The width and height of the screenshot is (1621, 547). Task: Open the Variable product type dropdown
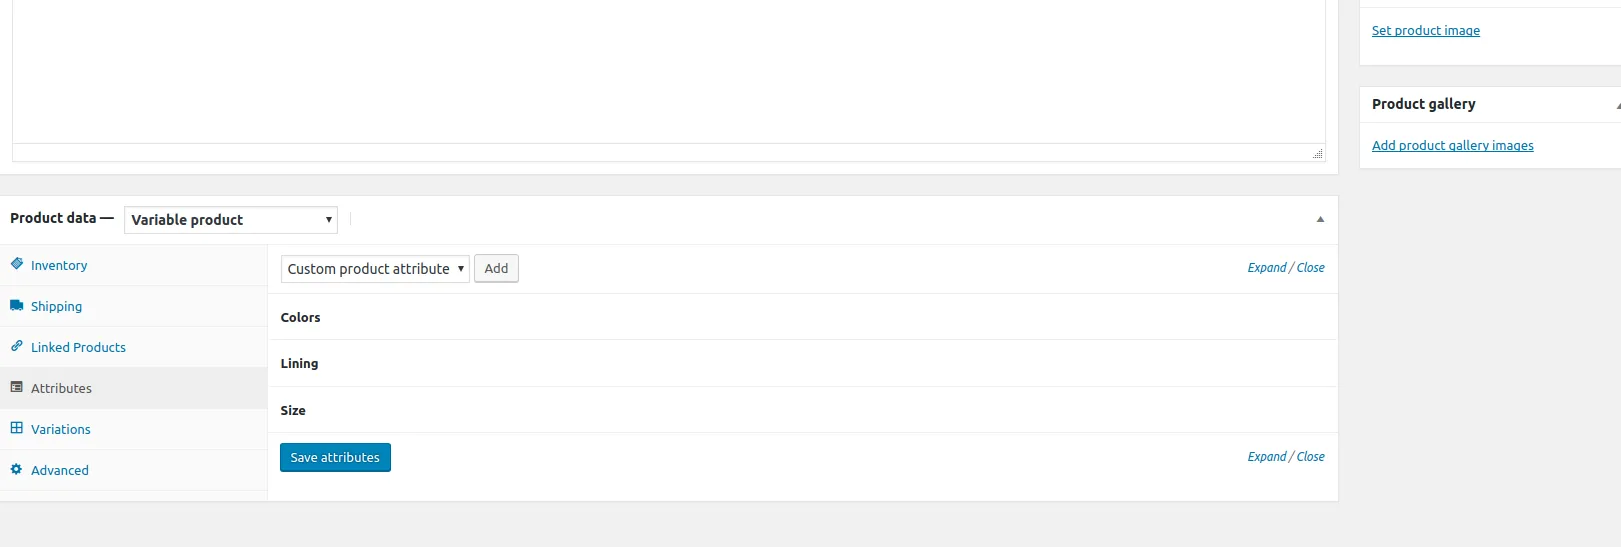(230, 220)
